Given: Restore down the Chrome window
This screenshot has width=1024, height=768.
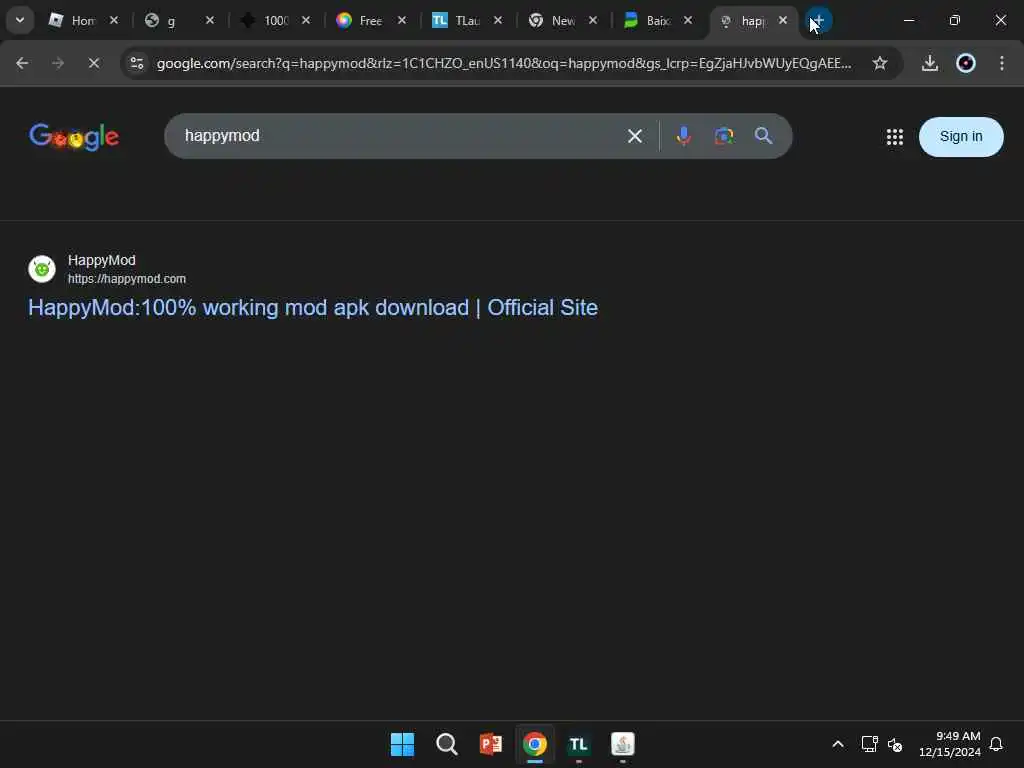Looking at the screenshot, I should click(955, 20).
